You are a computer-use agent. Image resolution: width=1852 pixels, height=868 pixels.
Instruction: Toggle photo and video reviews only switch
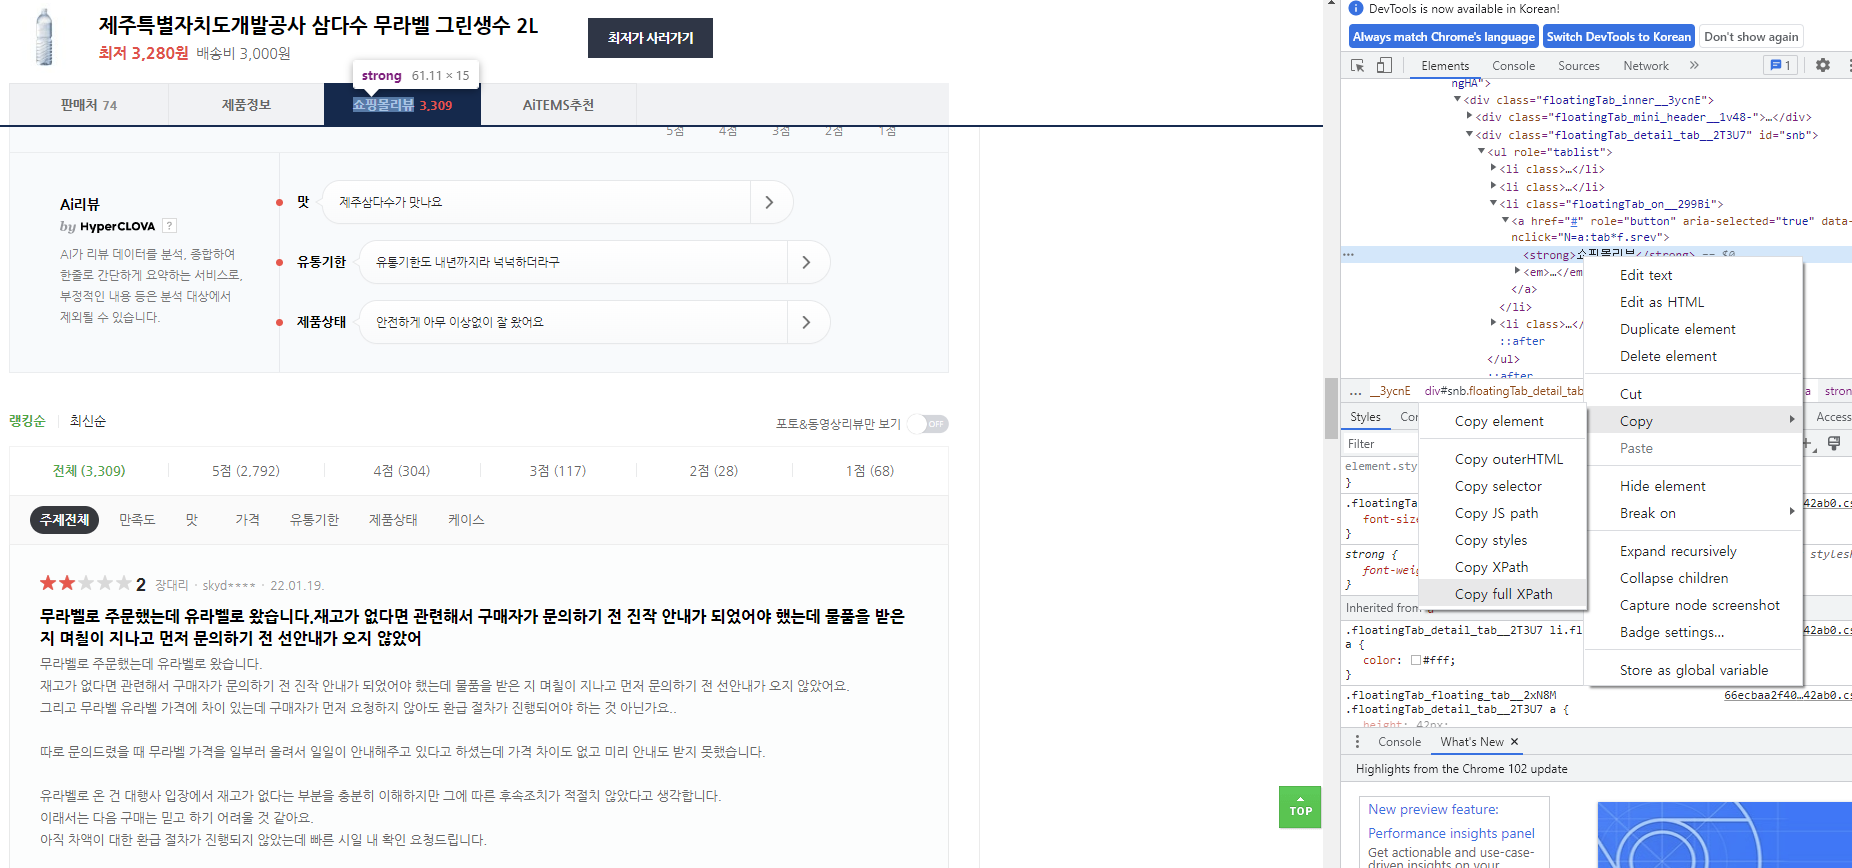[929, 424]
